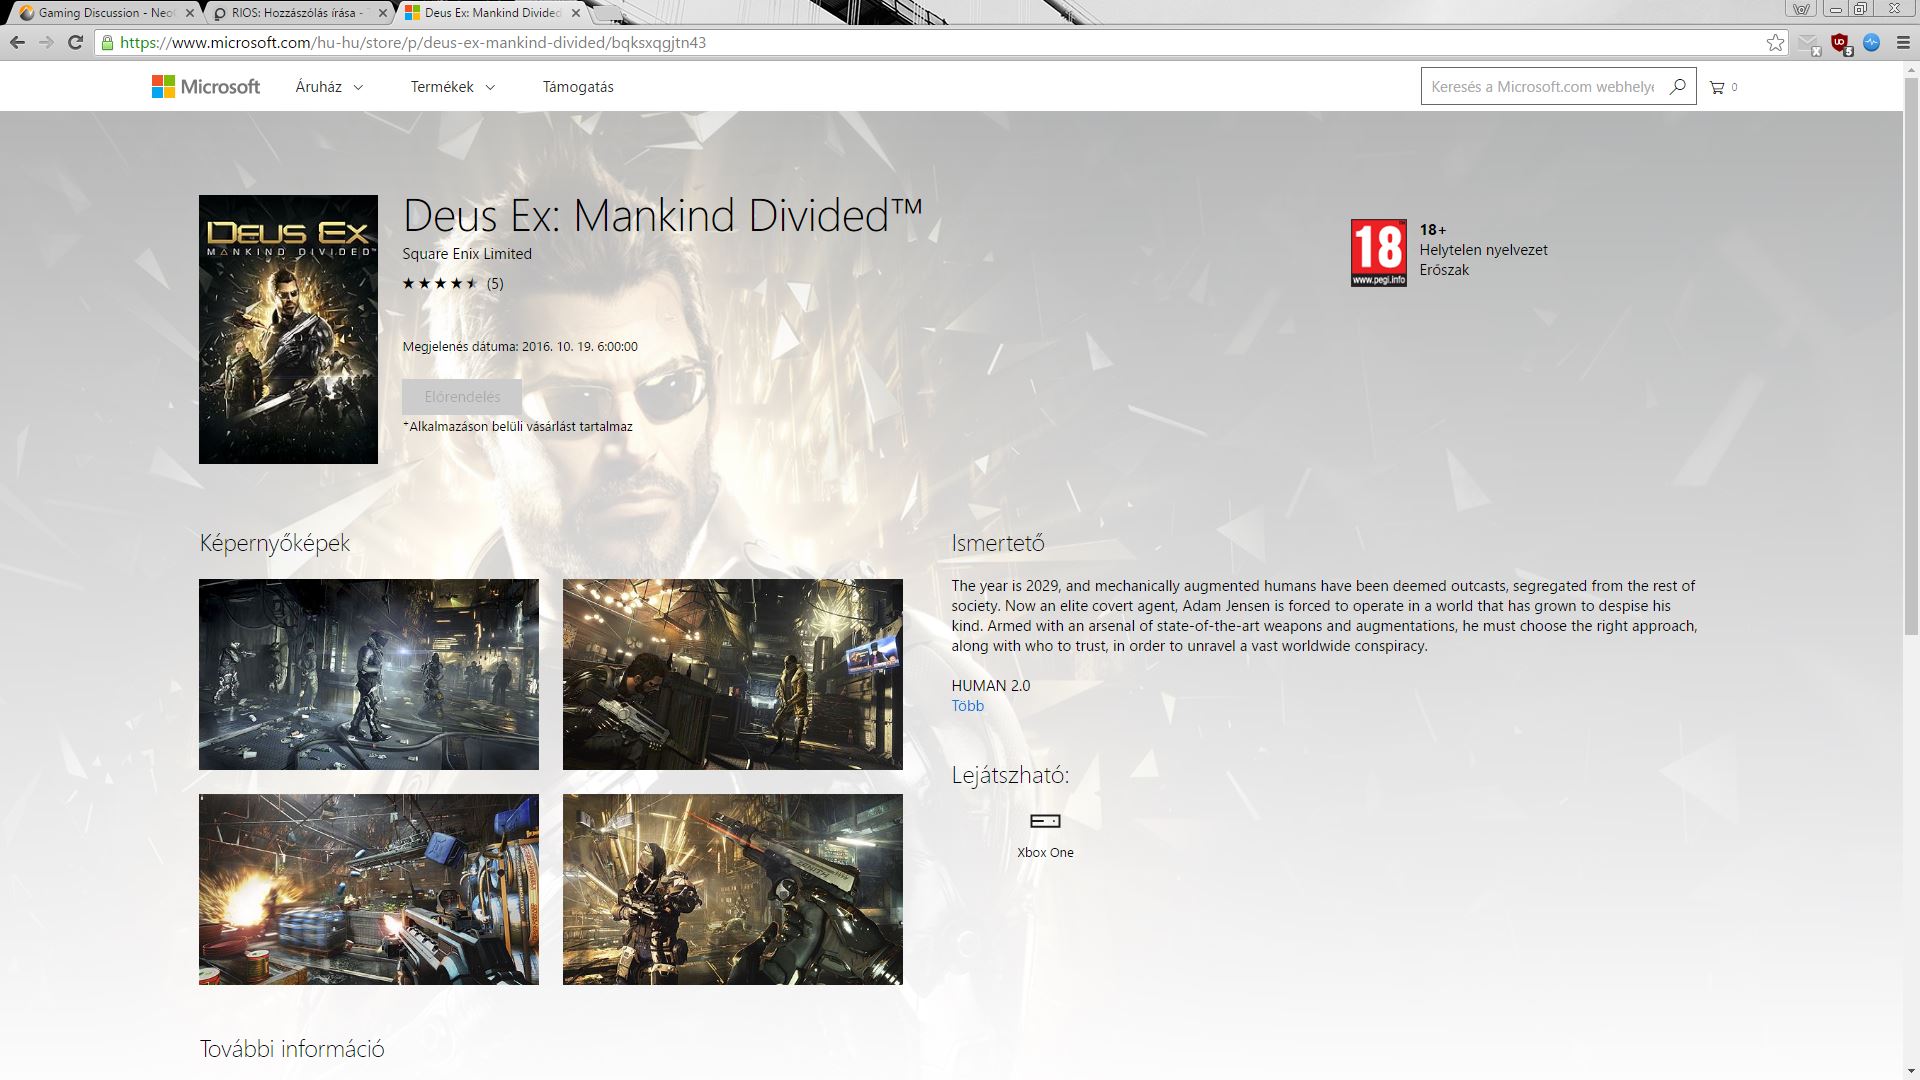Open the Chrome hamburger menu

(x=1904, y=43)
